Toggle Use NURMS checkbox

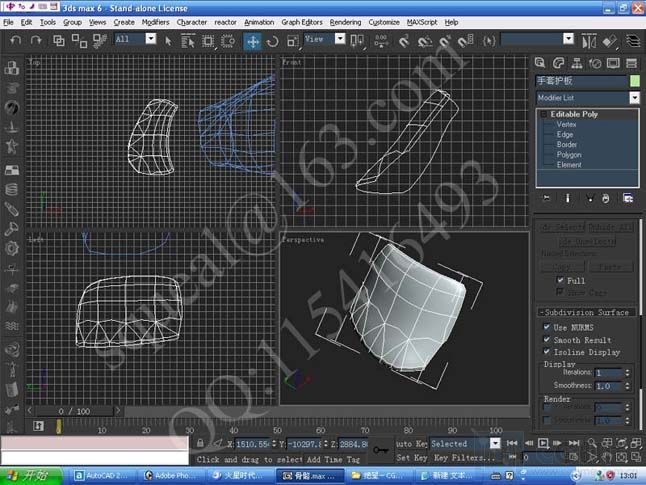[x=547, y=327]
